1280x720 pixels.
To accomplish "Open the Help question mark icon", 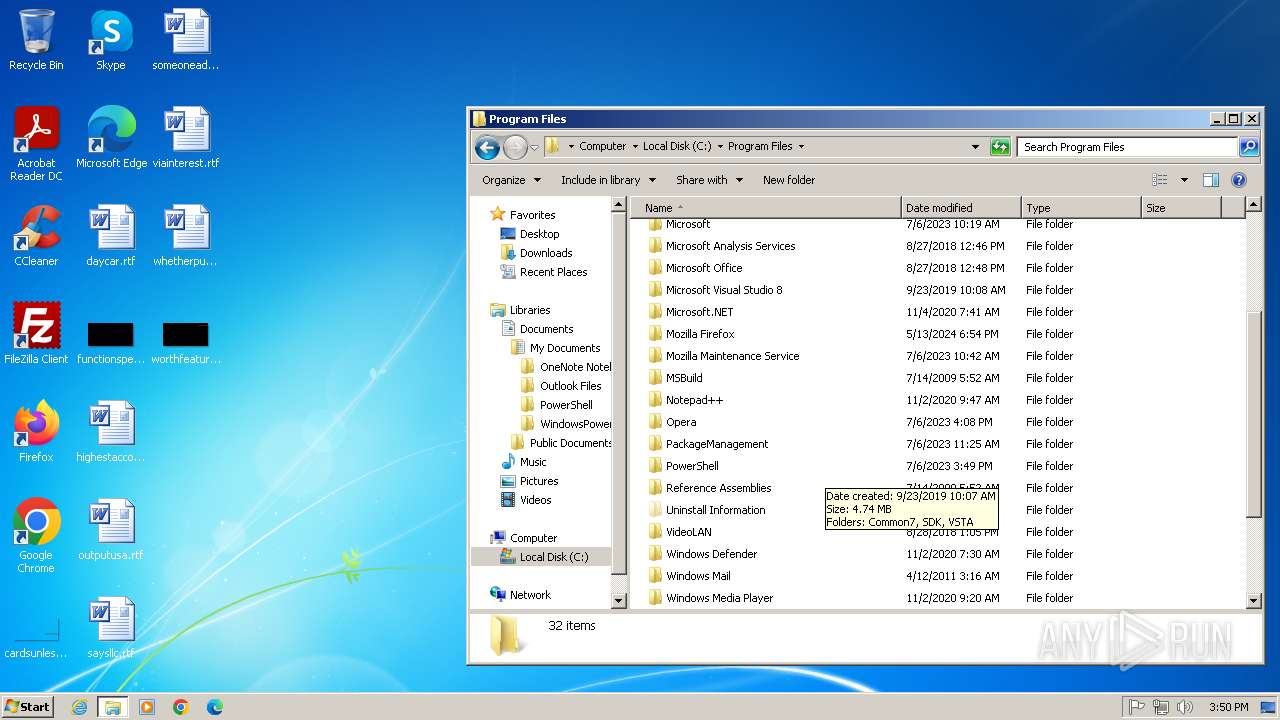I will 1239,180.
